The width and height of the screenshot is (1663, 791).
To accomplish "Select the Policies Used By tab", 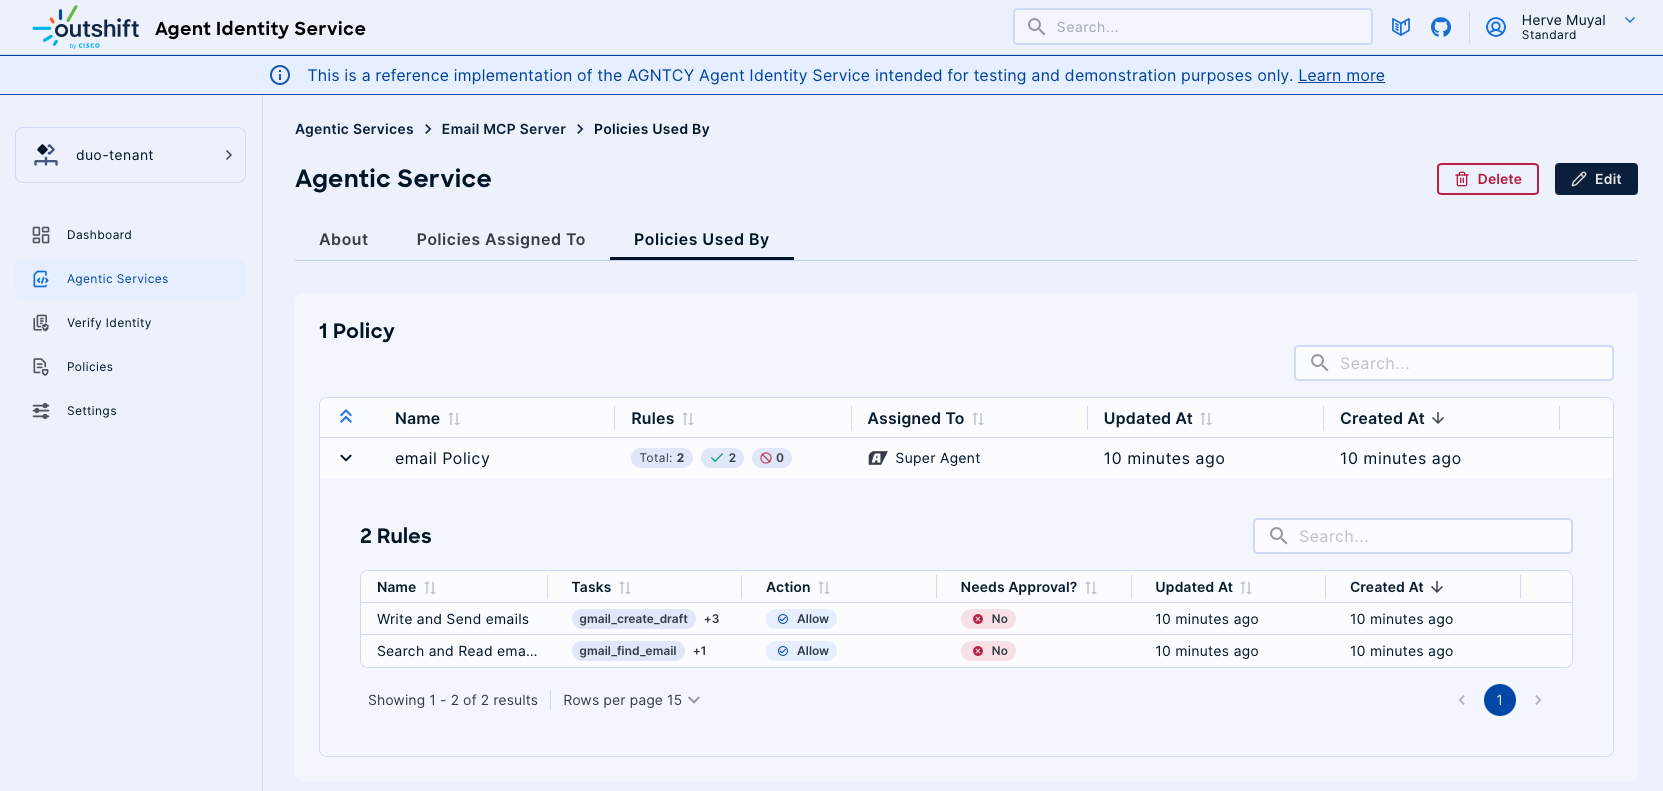I will click(x=702, y=239).
